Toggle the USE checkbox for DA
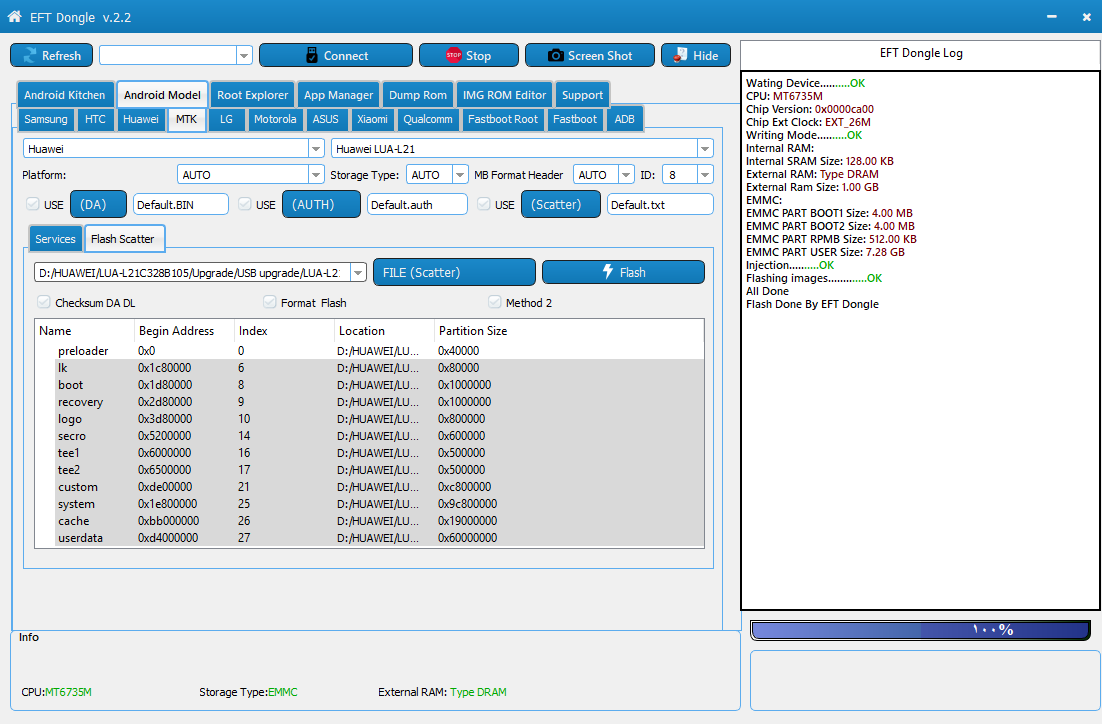1102x724 pixels. [32, 204]
